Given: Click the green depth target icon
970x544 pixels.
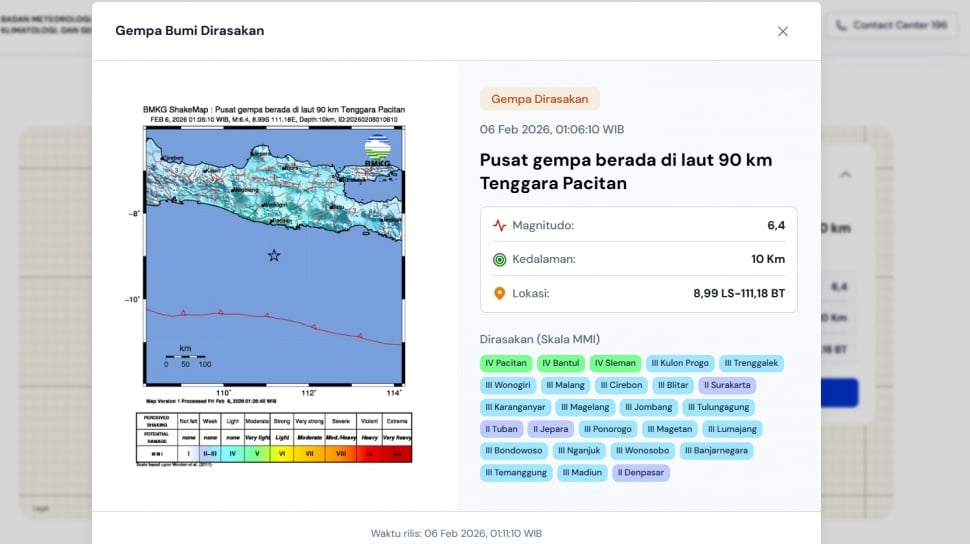Looking at the screenshot, I should 500,259.
